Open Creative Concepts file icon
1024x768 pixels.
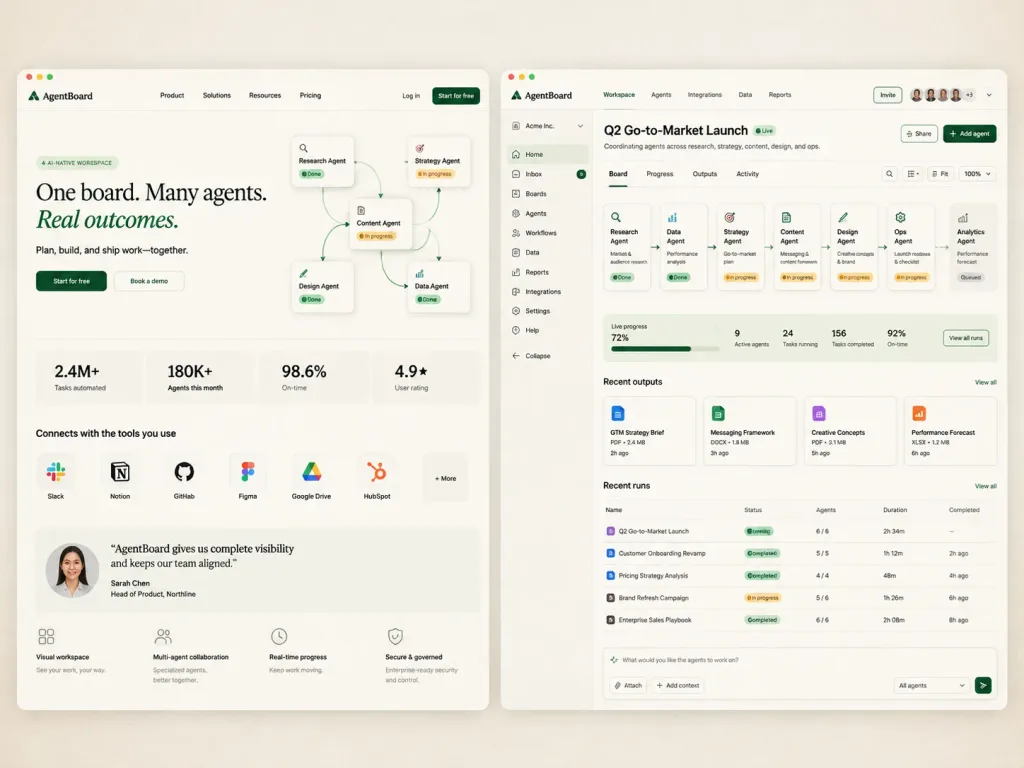(819, 413)
